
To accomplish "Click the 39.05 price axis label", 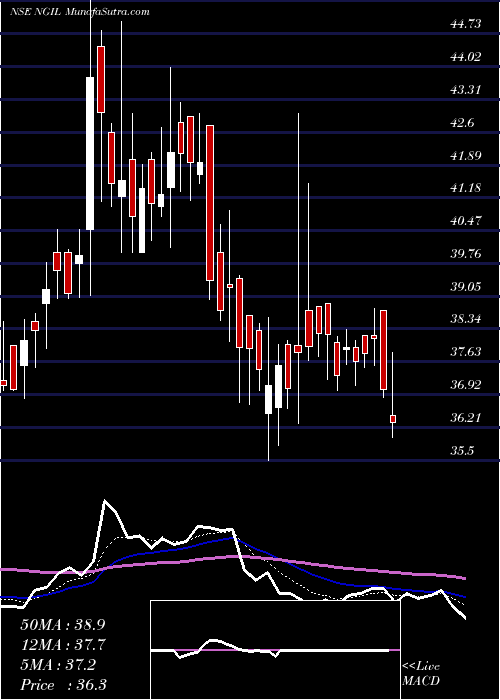I will click(x=466, y=286).
